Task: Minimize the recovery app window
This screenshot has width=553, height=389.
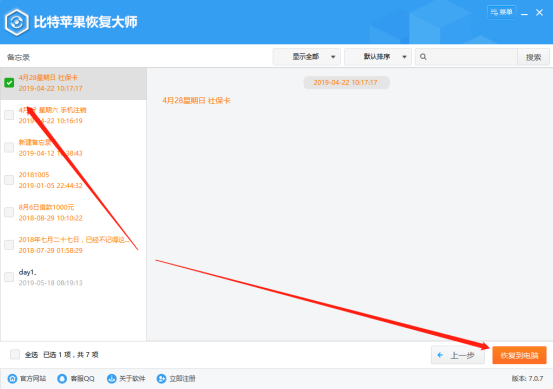Action: 524,13
